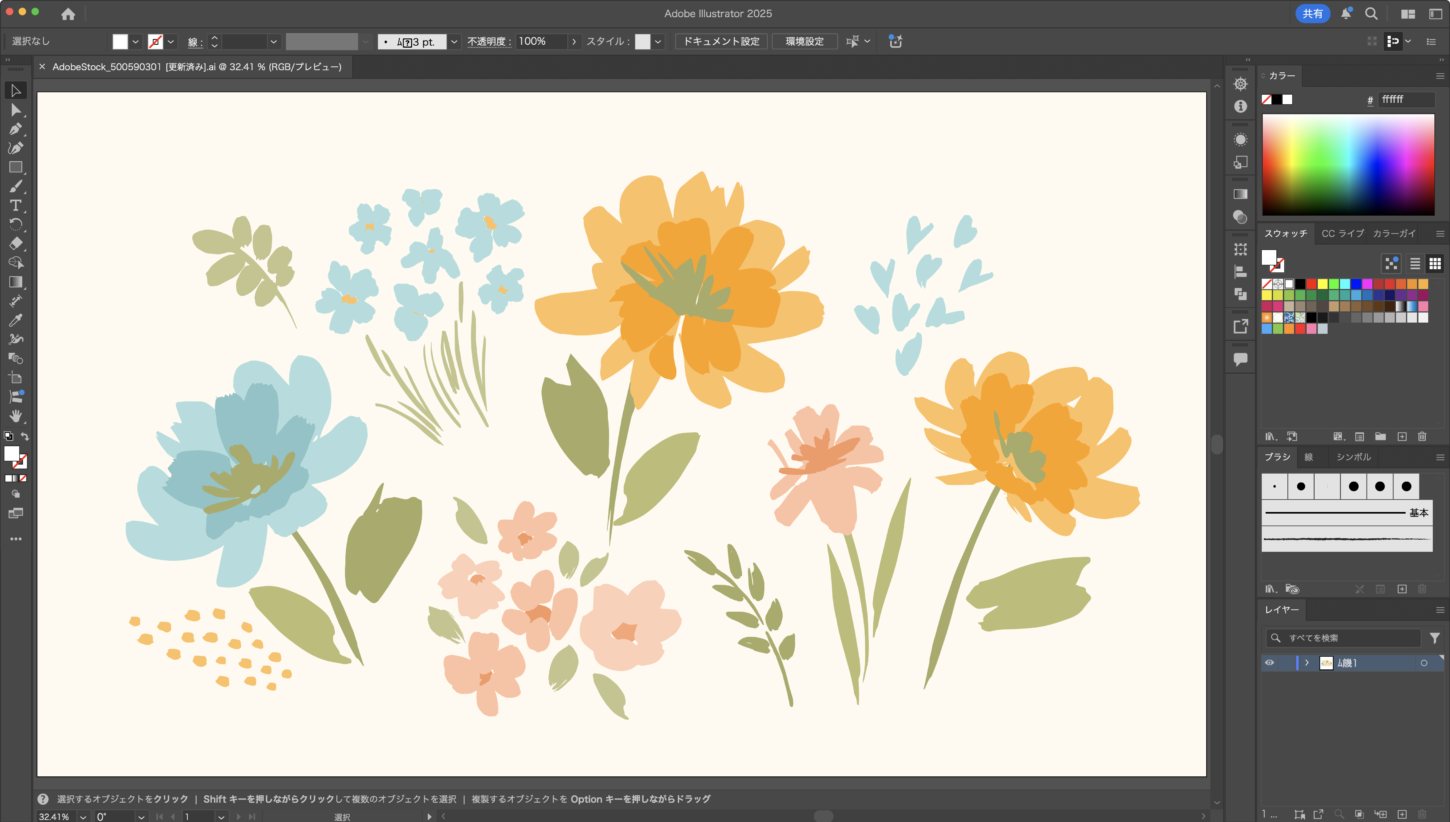This screenshot has height=822, width=1450.
Task: Choose the Rectangle tool
Action: coord(16,168)
